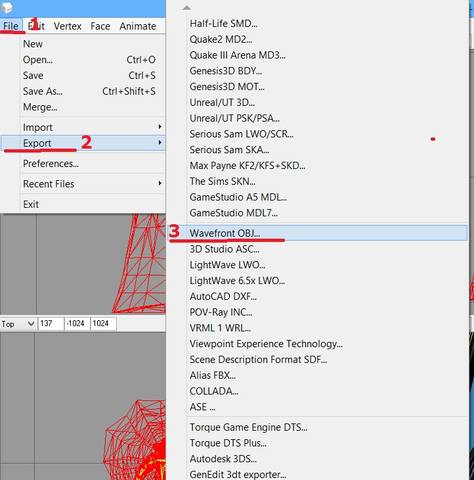This screenshot has width=474, height=480.
Task: Choose Wavefront OBJ export option
Action: click(x=317, y=233)
